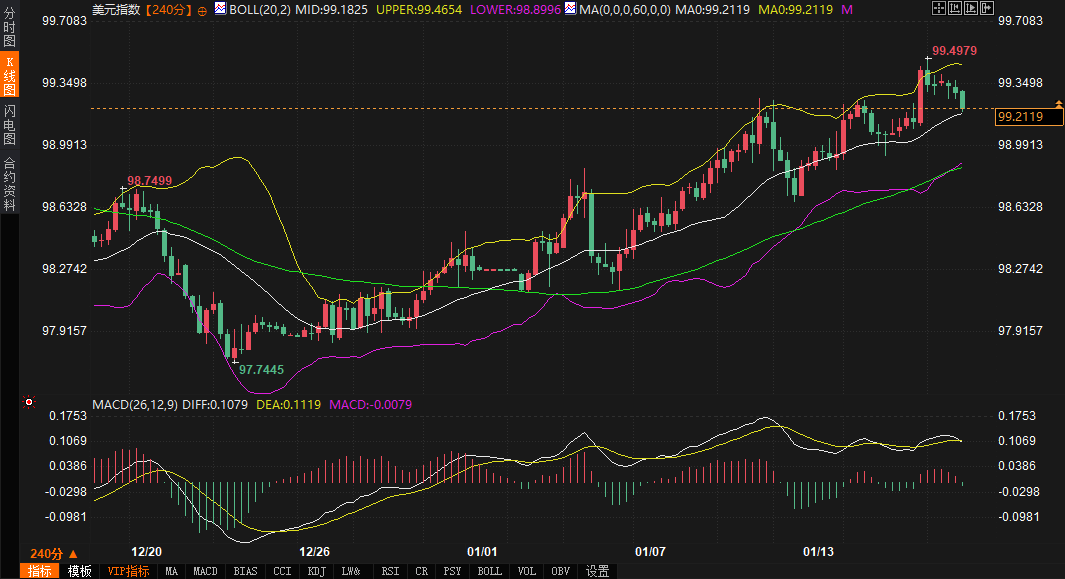Click the crosshair cursor icon in top-right toolbar
1065x579 pixels.
click(x=937, y=8)
